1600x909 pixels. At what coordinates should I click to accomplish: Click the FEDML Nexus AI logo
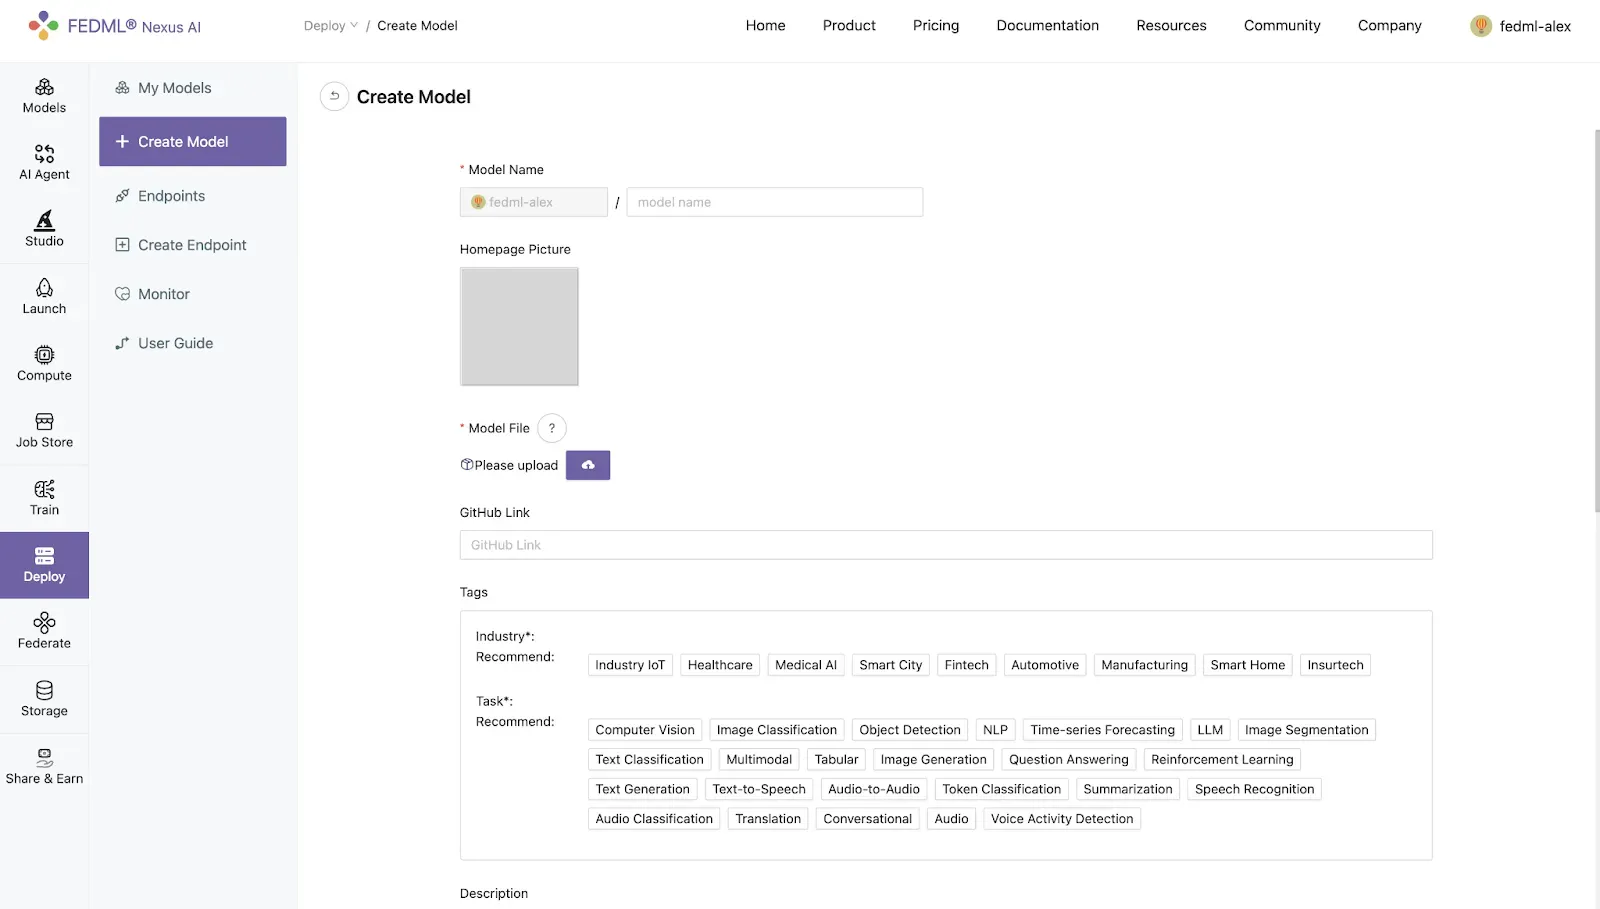tap(114, 25)
